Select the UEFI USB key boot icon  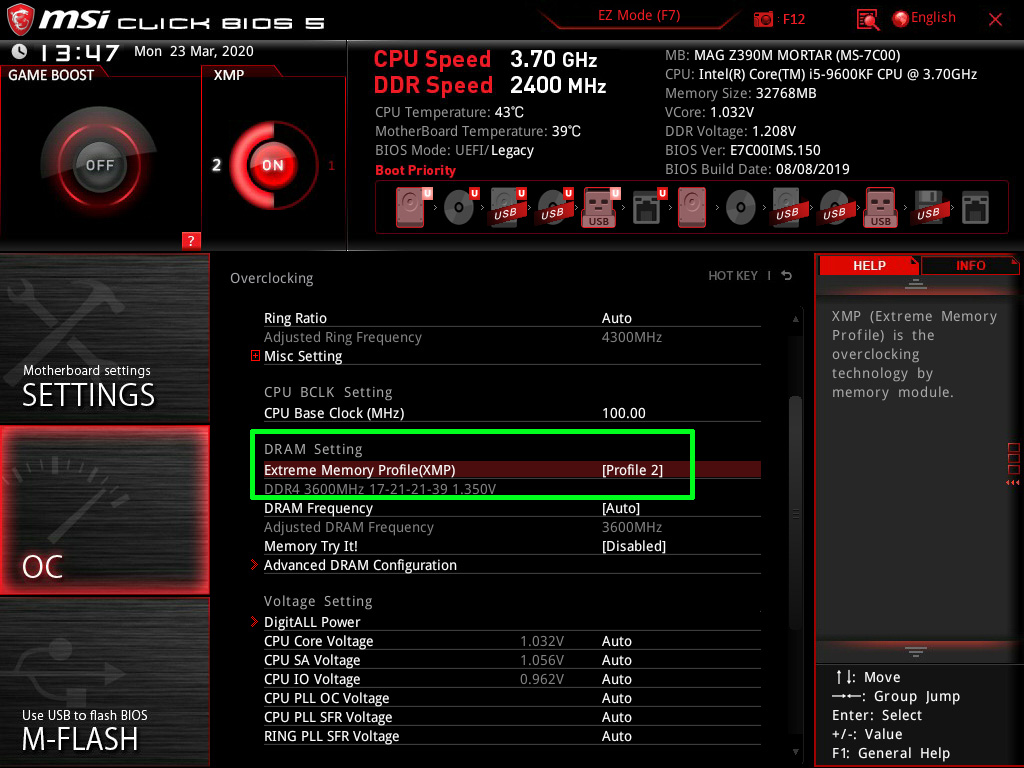click(599, 208)
